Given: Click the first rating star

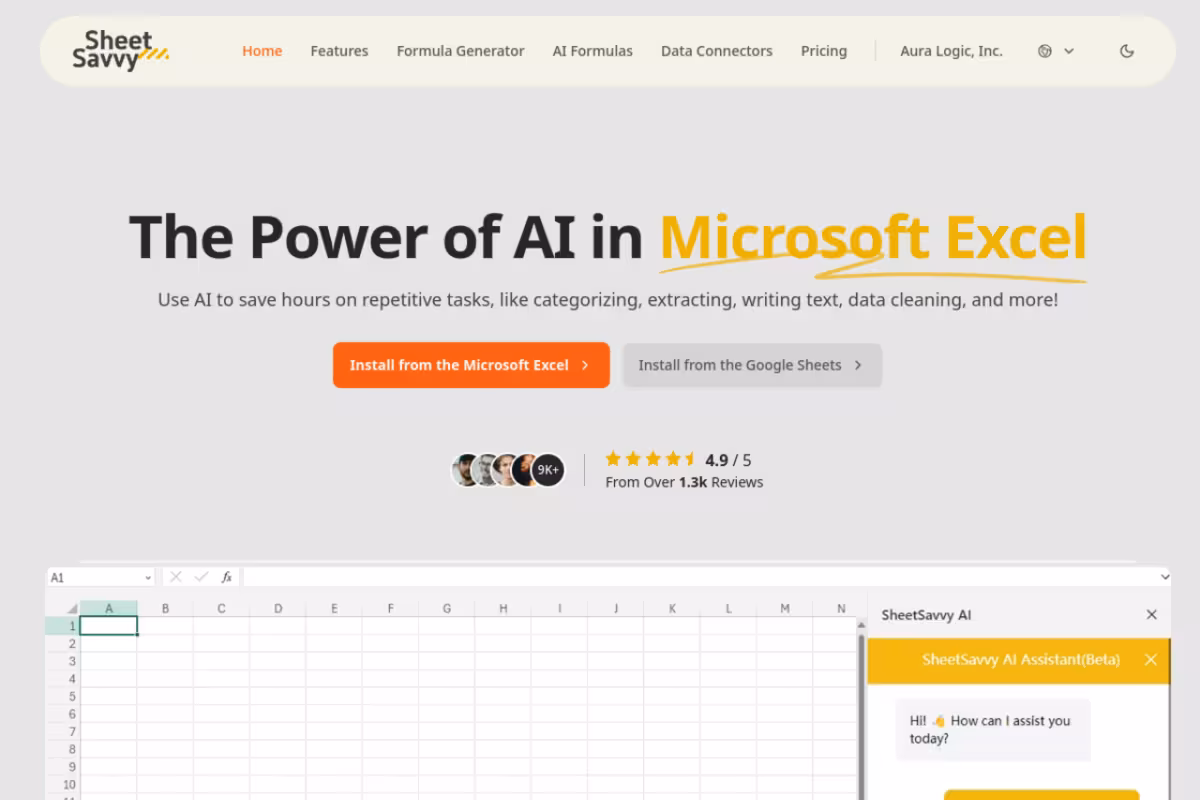Looking at the screenshot, I should tap(613, 459).
